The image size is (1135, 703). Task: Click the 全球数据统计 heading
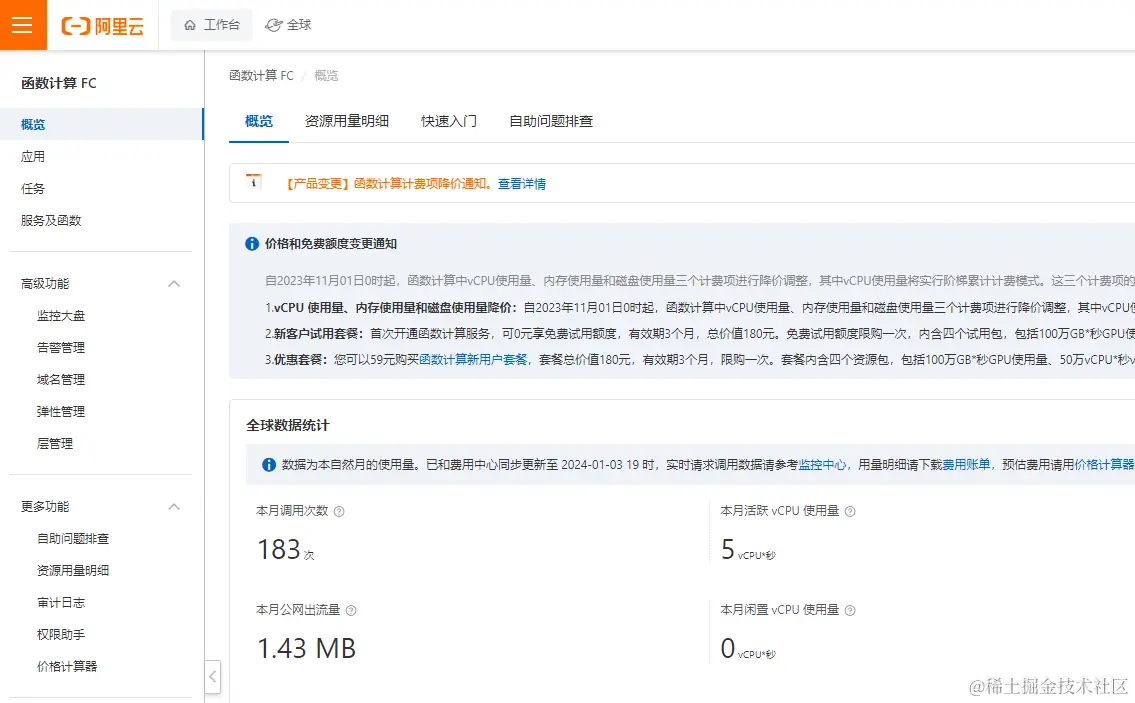[x=287, y=425]
